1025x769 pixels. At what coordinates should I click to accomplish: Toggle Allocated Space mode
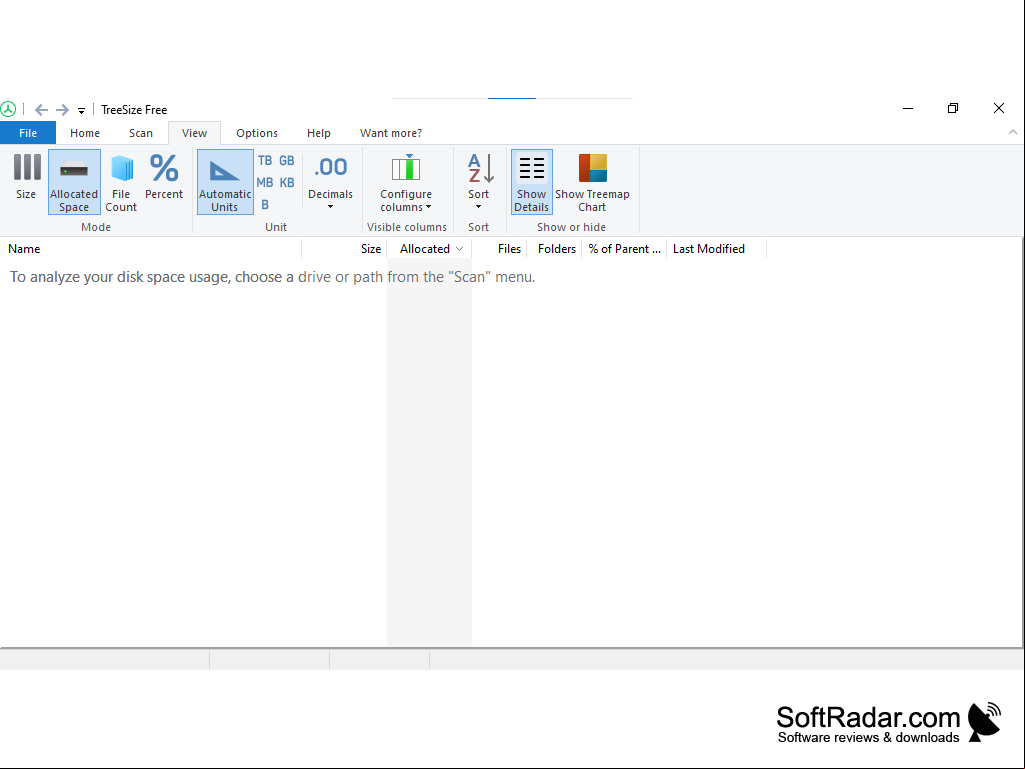coord(74,182)
